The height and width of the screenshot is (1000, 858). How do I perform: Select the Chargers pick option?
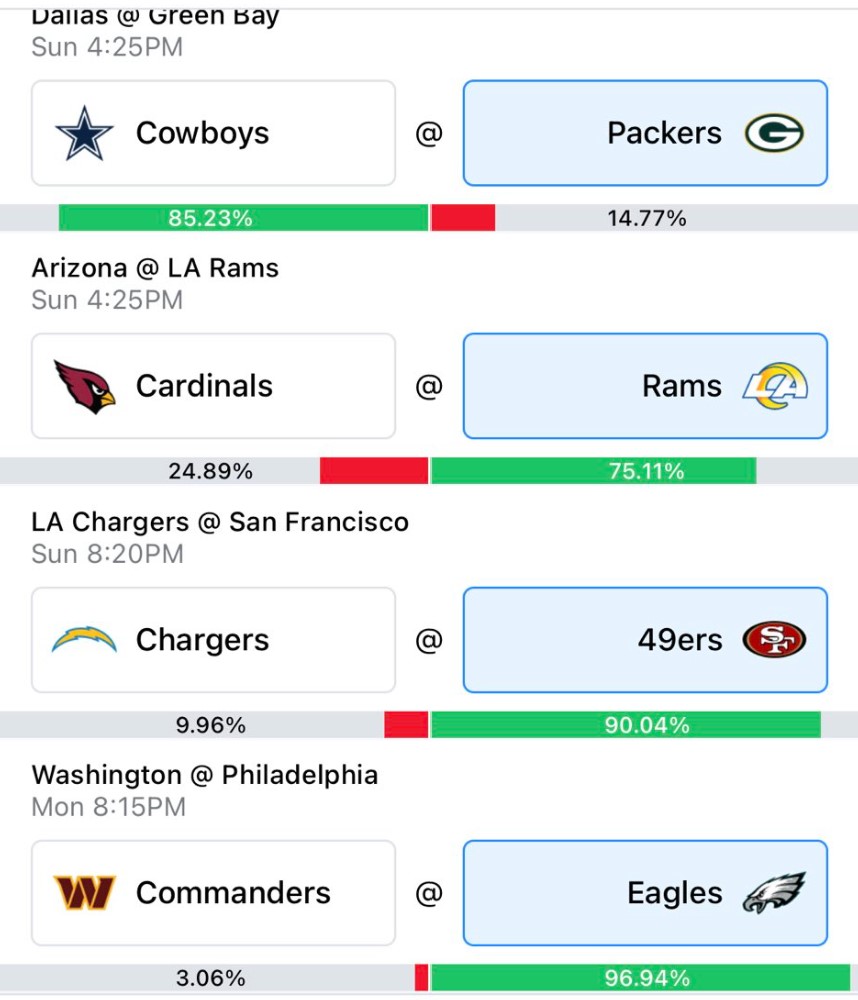213,640
